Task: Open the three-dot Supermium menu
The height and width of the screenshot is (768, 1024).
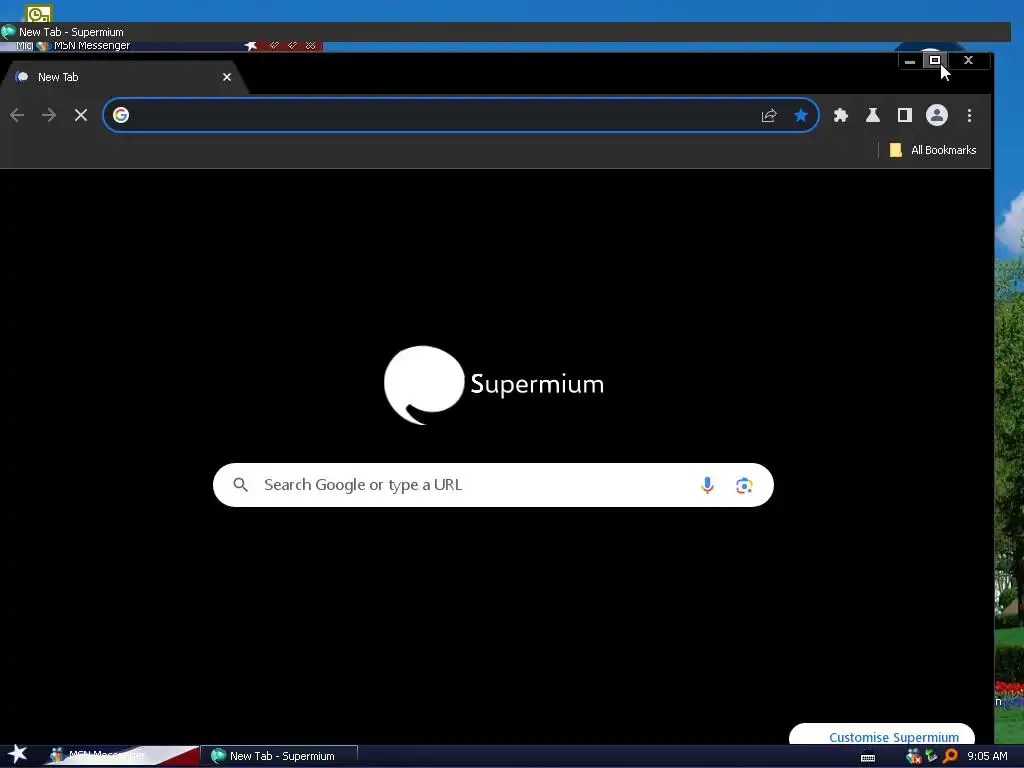Action: 969,116
